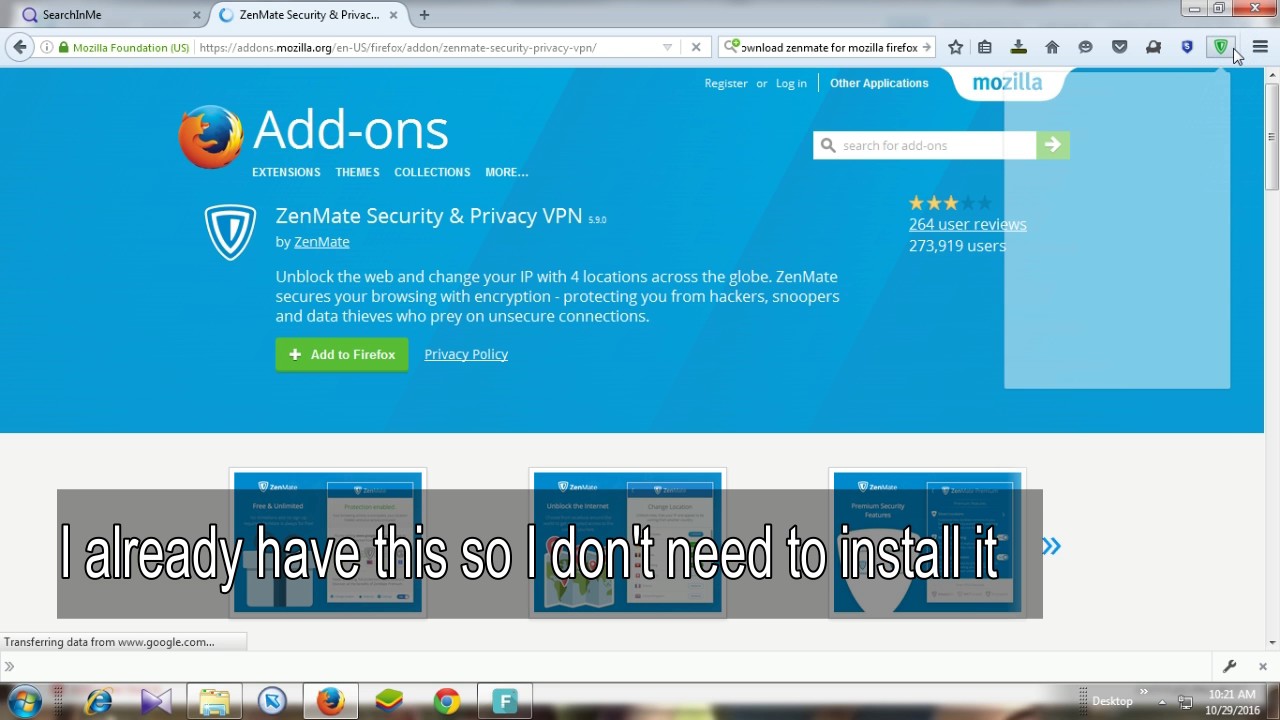This screenshot has height=720, width=1280.
Task: Show site information icon in address bar
Action: 46,47
